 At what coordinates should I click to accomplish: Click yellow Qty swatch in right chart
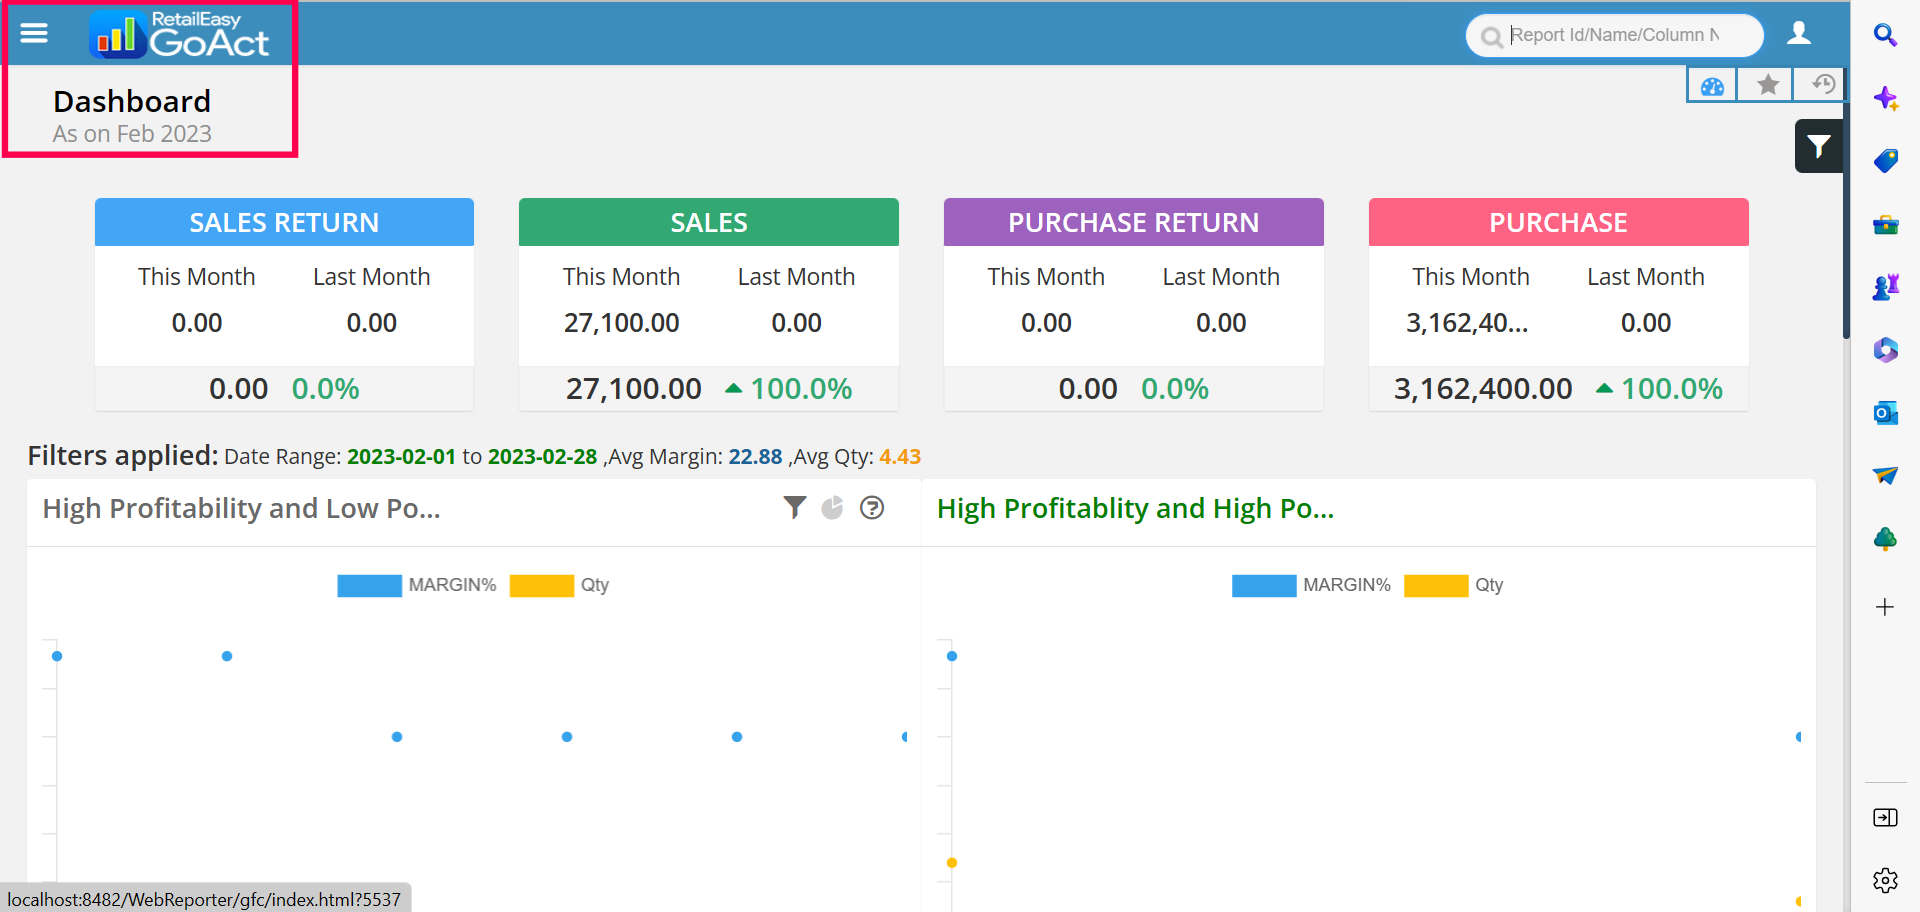[x=1435, y=585]
